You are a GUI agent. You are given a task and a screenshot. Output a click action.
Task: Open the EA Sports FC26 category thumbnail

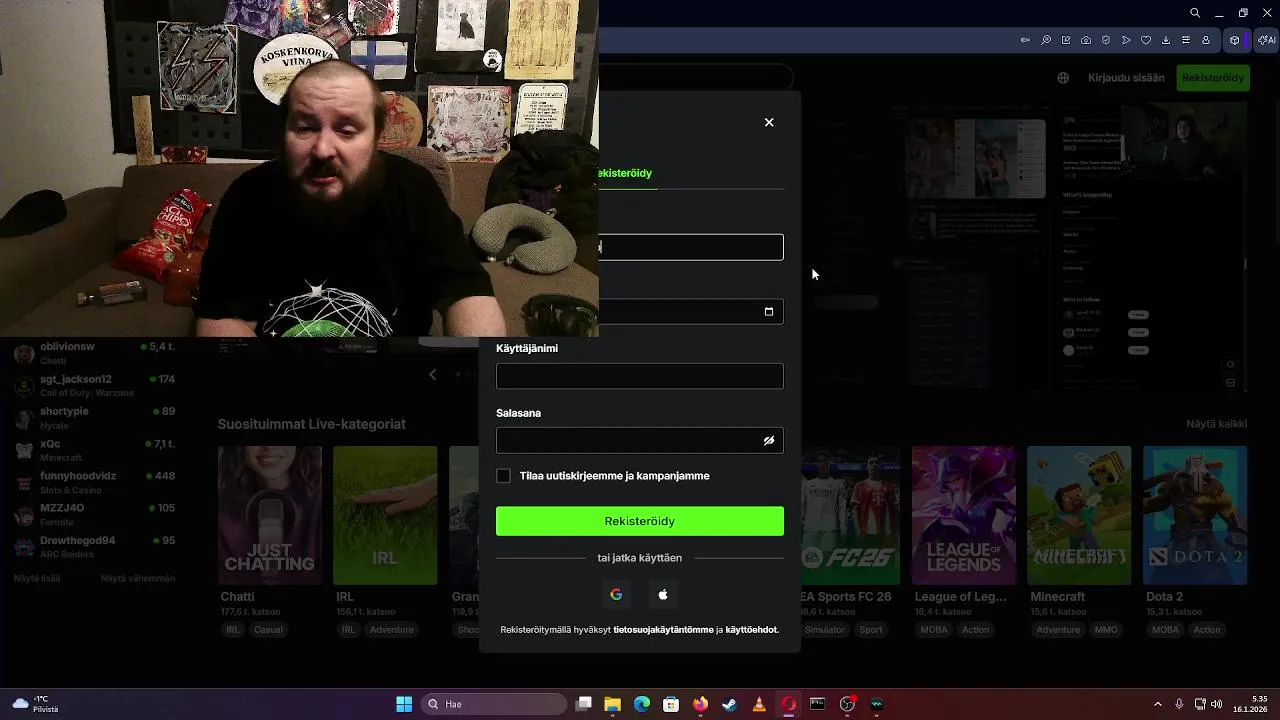click(850, 515)
